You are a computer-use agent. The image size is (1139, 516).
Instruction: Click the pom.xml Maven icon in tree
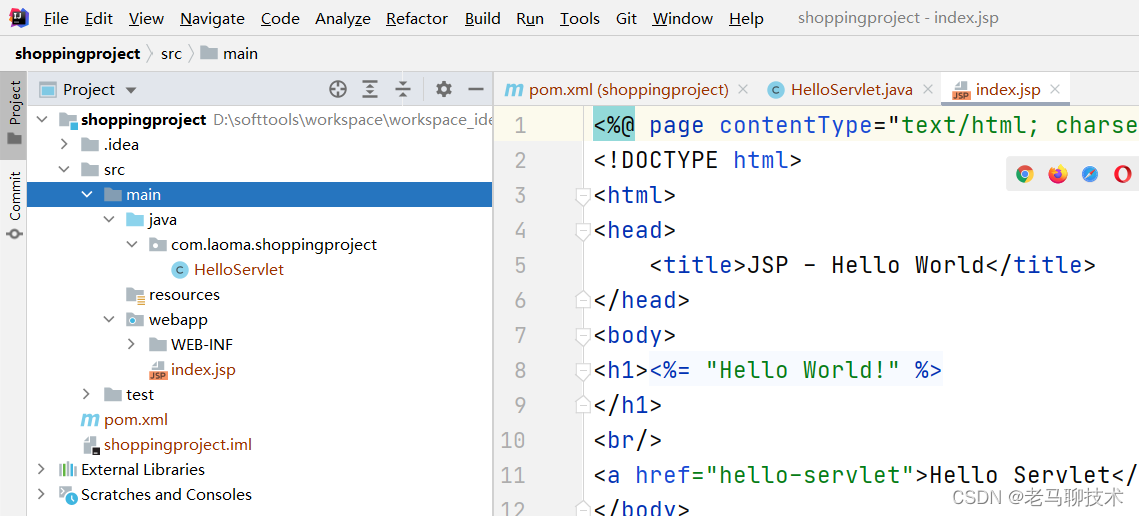[90, 420]
